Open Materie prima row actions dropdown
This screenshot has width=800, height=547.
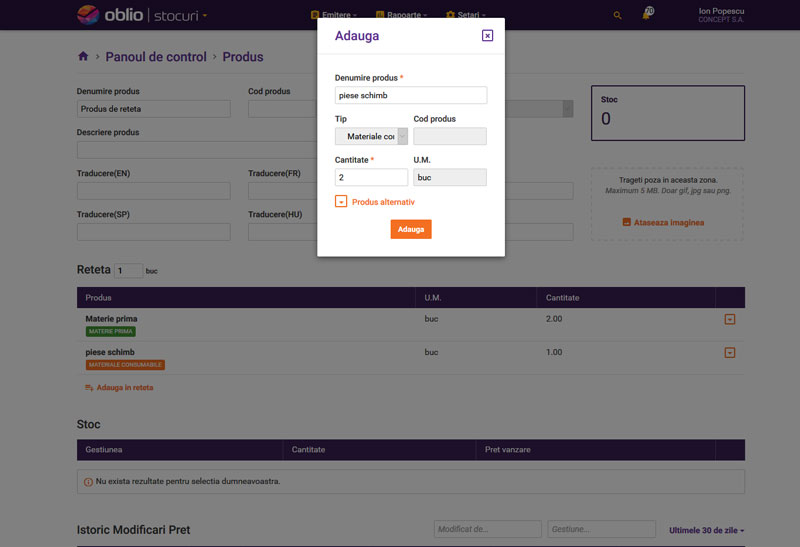(x=730, y=319)
